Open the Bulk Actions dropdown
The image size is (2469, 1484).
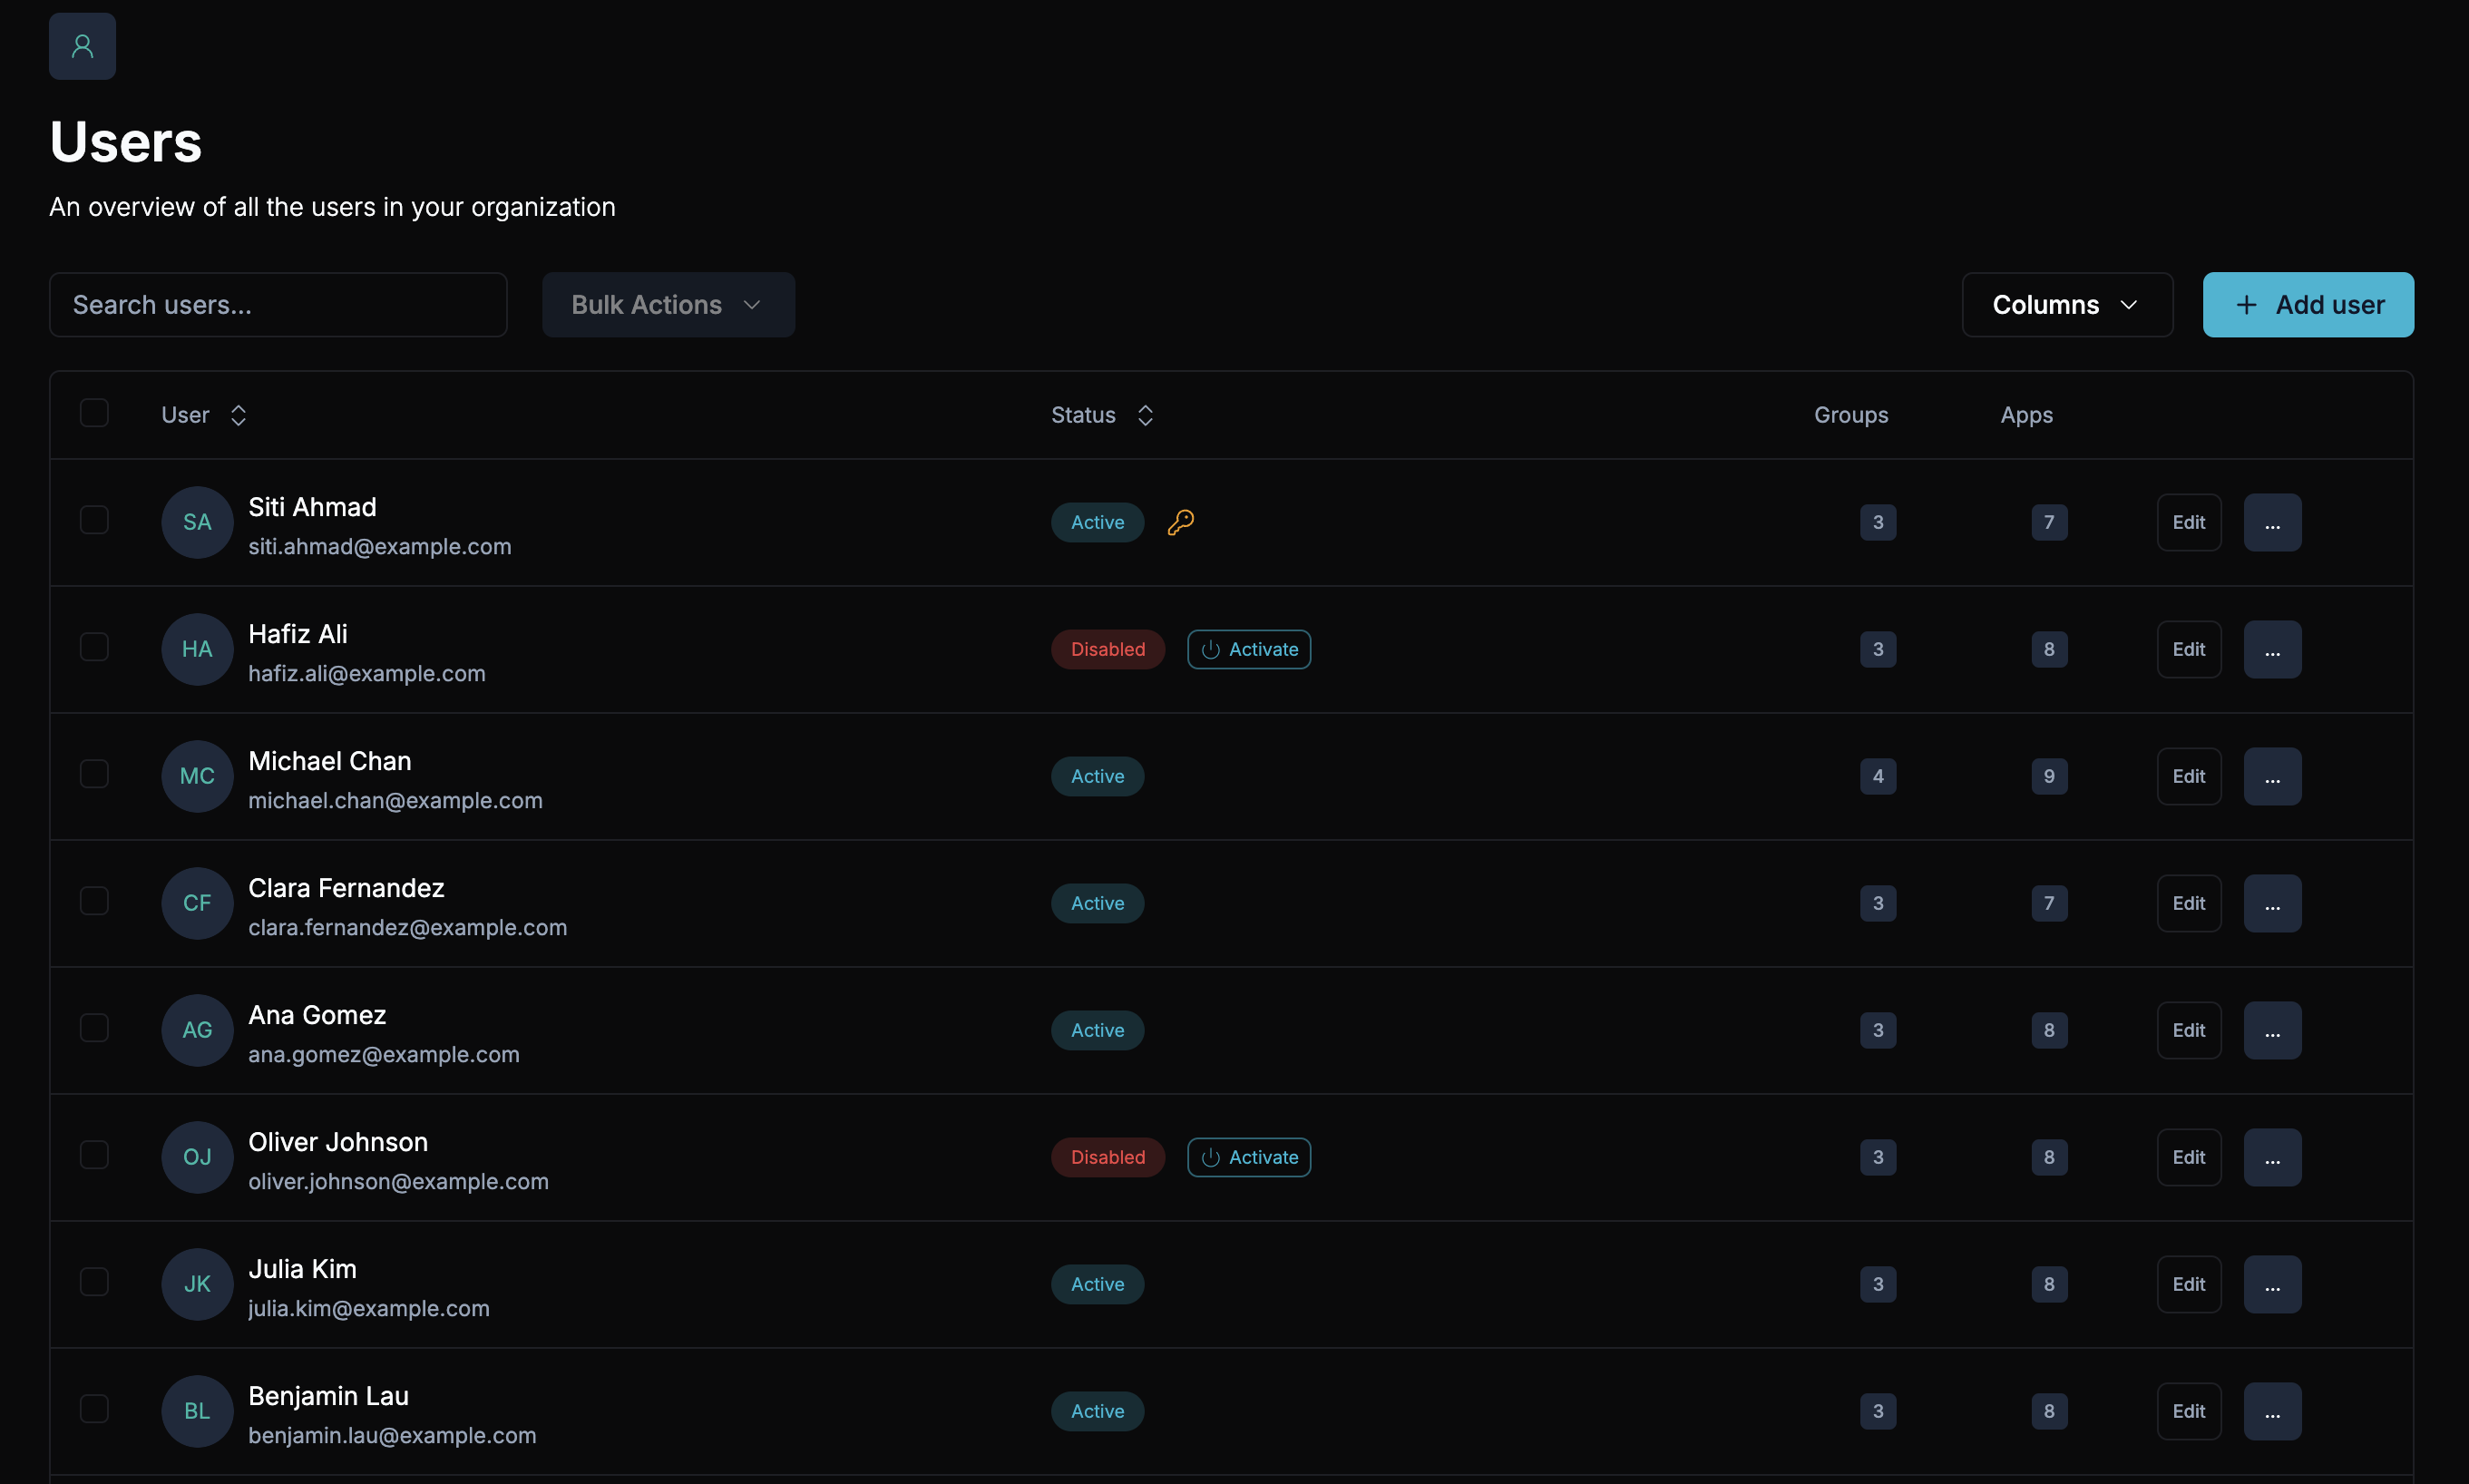tap(668, 305)
